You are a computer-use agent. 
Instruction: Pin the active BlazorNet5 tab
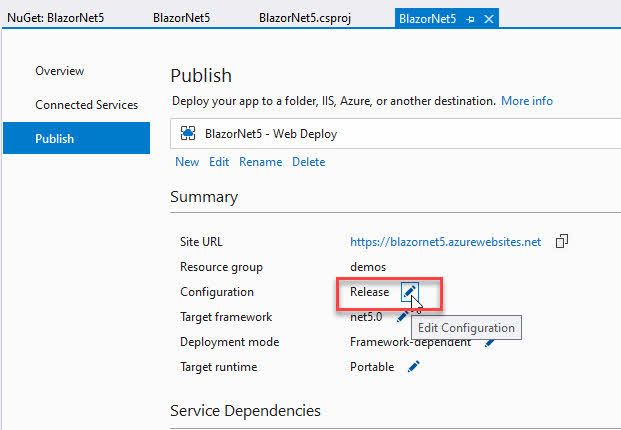click(x=470, y=18)
